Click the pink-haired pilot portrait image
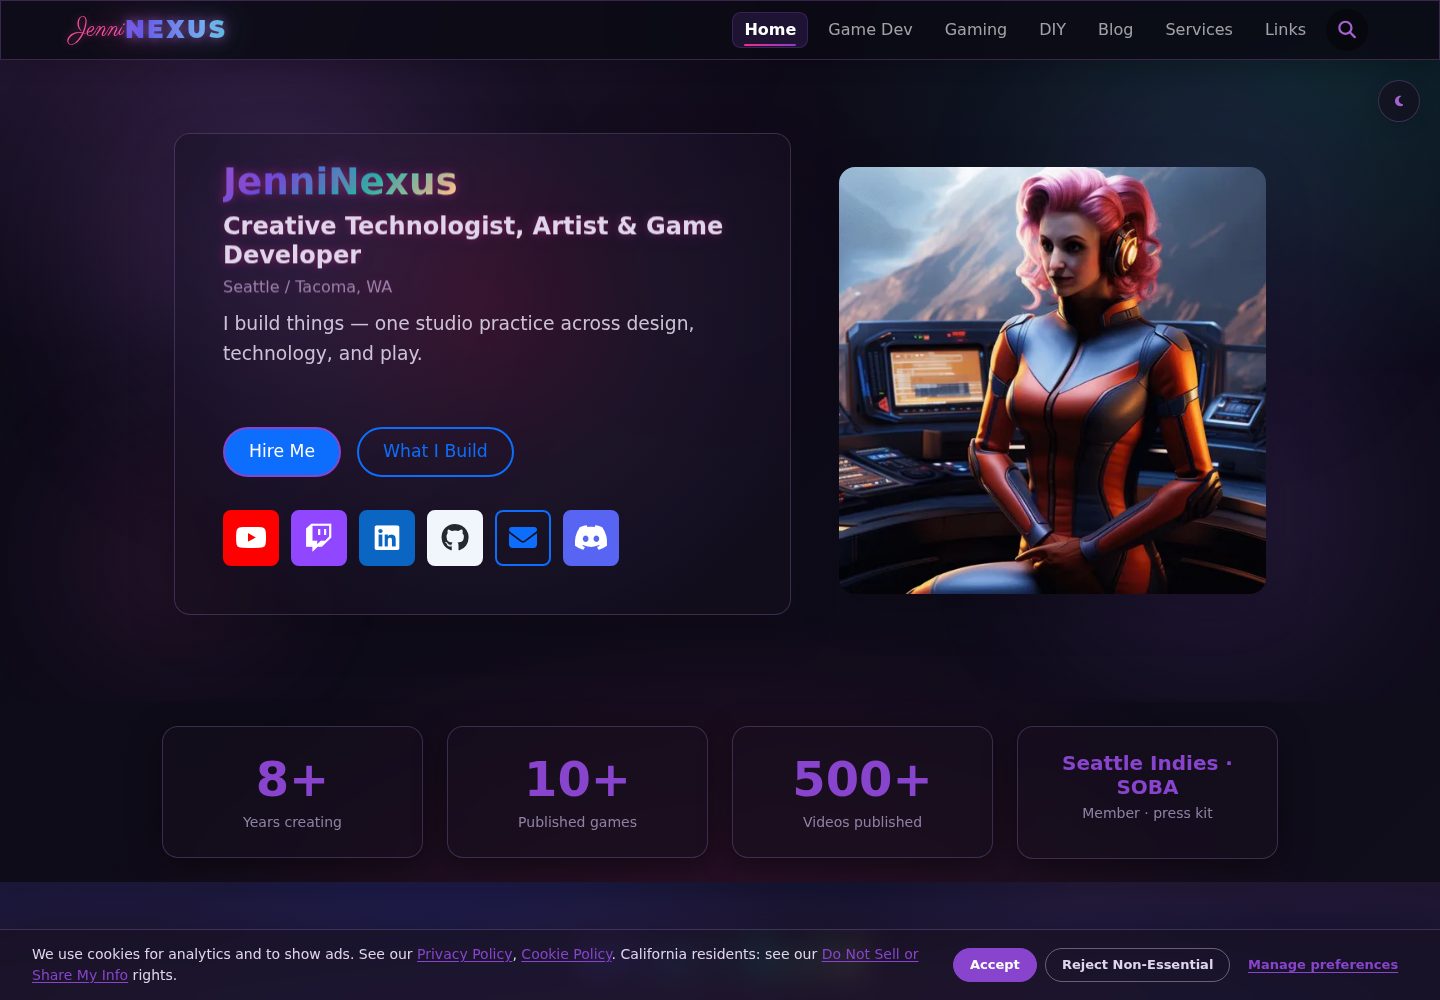 1052,380
